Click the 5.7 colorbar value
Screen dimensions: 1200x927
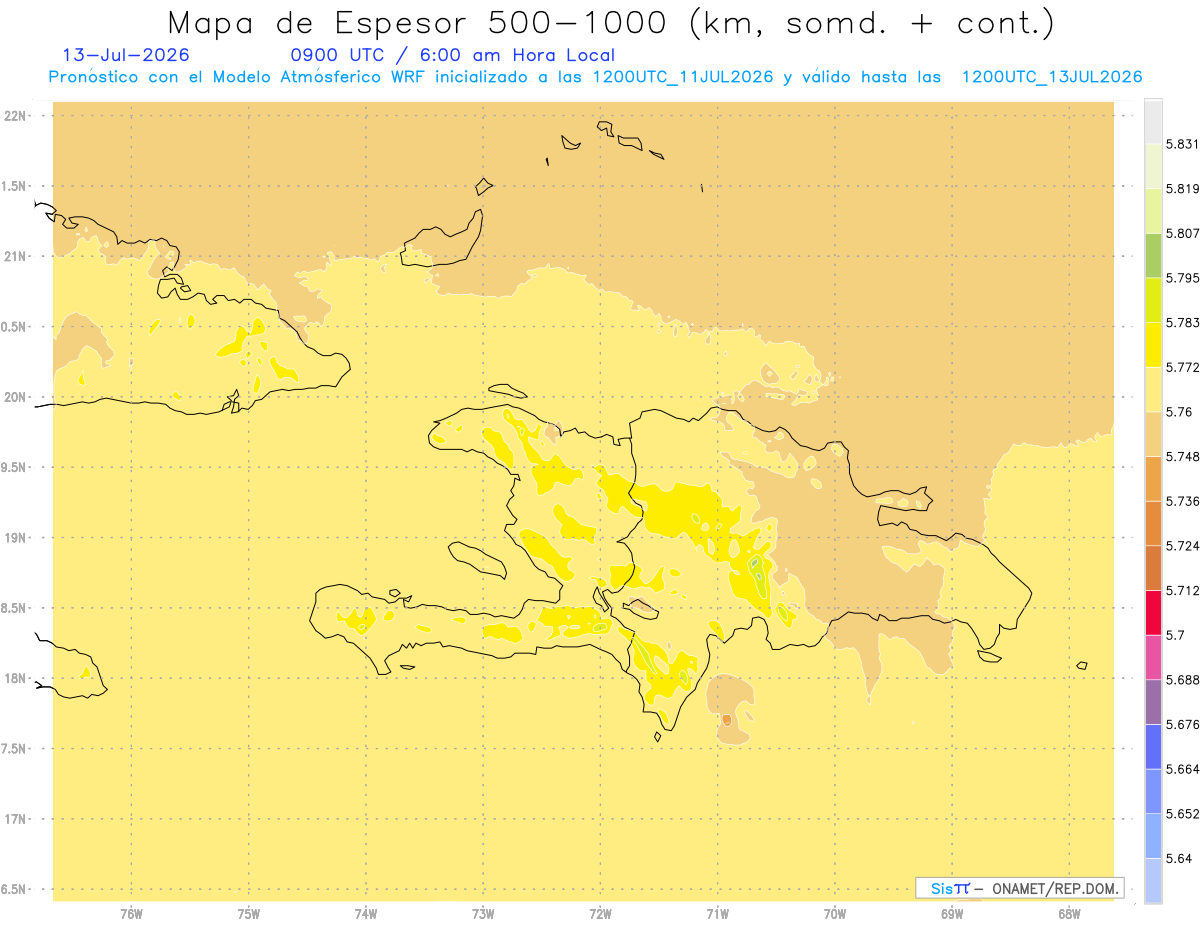[1175, 635]
